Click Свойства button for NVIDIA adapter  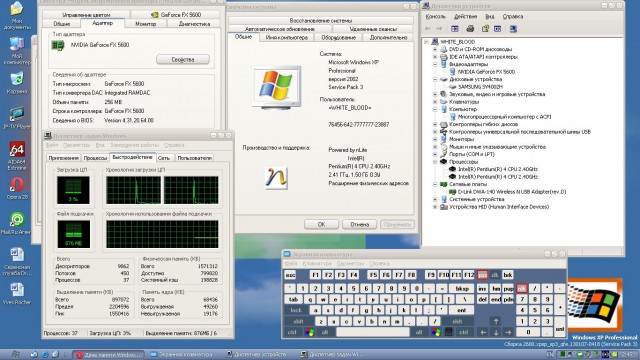(x=182, y=60)
